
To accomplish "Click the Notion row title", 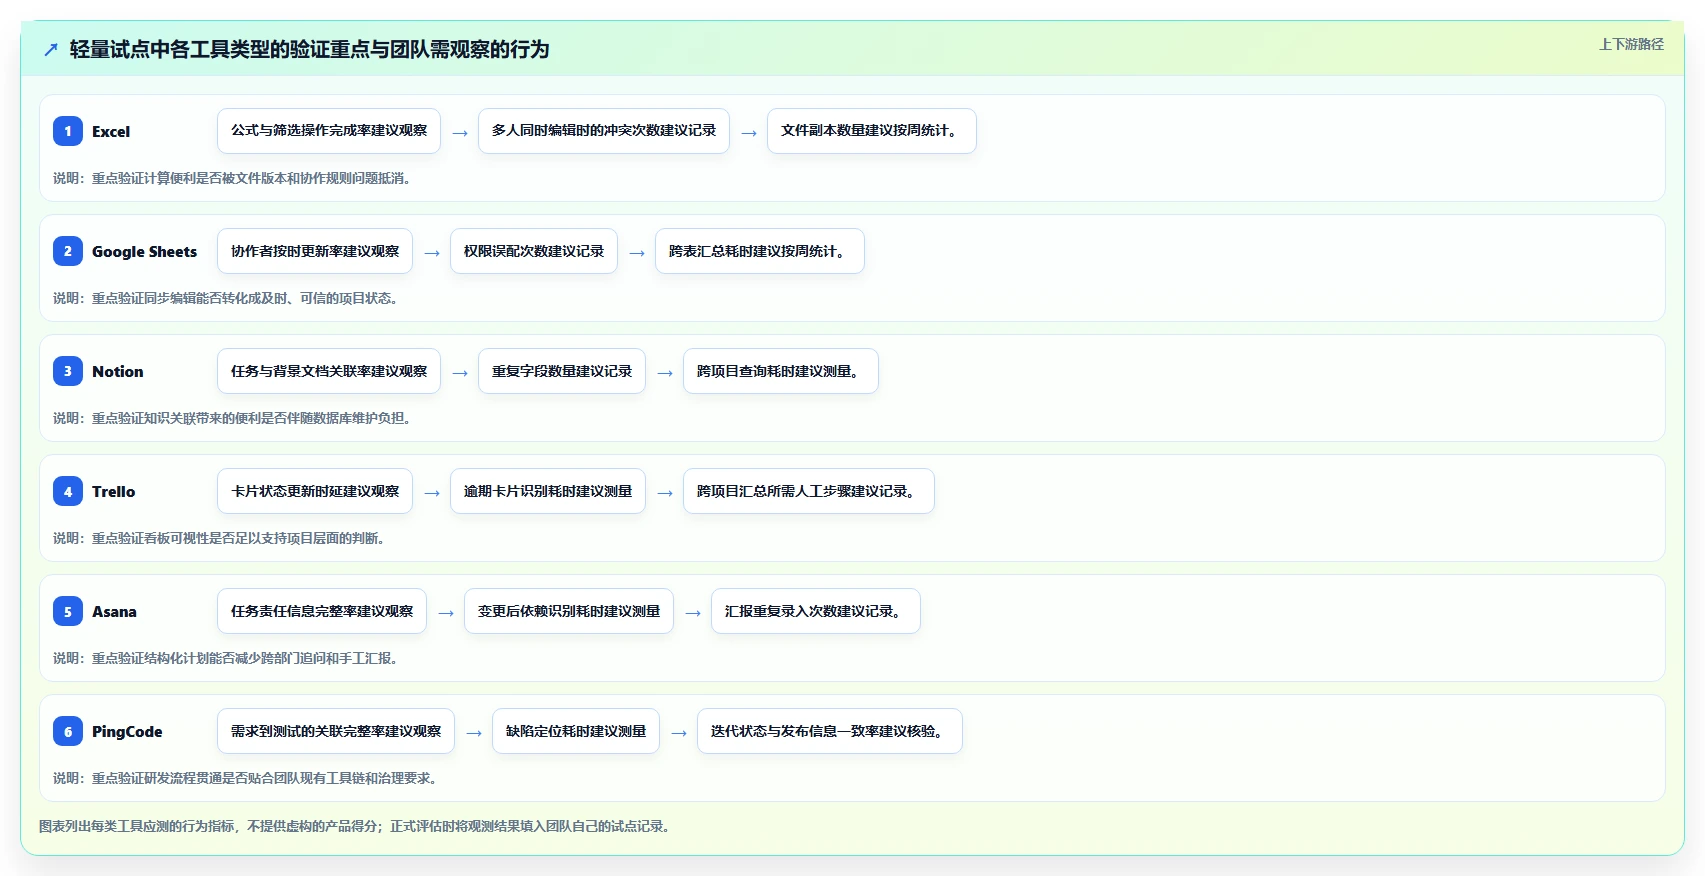I will (117, 371).
